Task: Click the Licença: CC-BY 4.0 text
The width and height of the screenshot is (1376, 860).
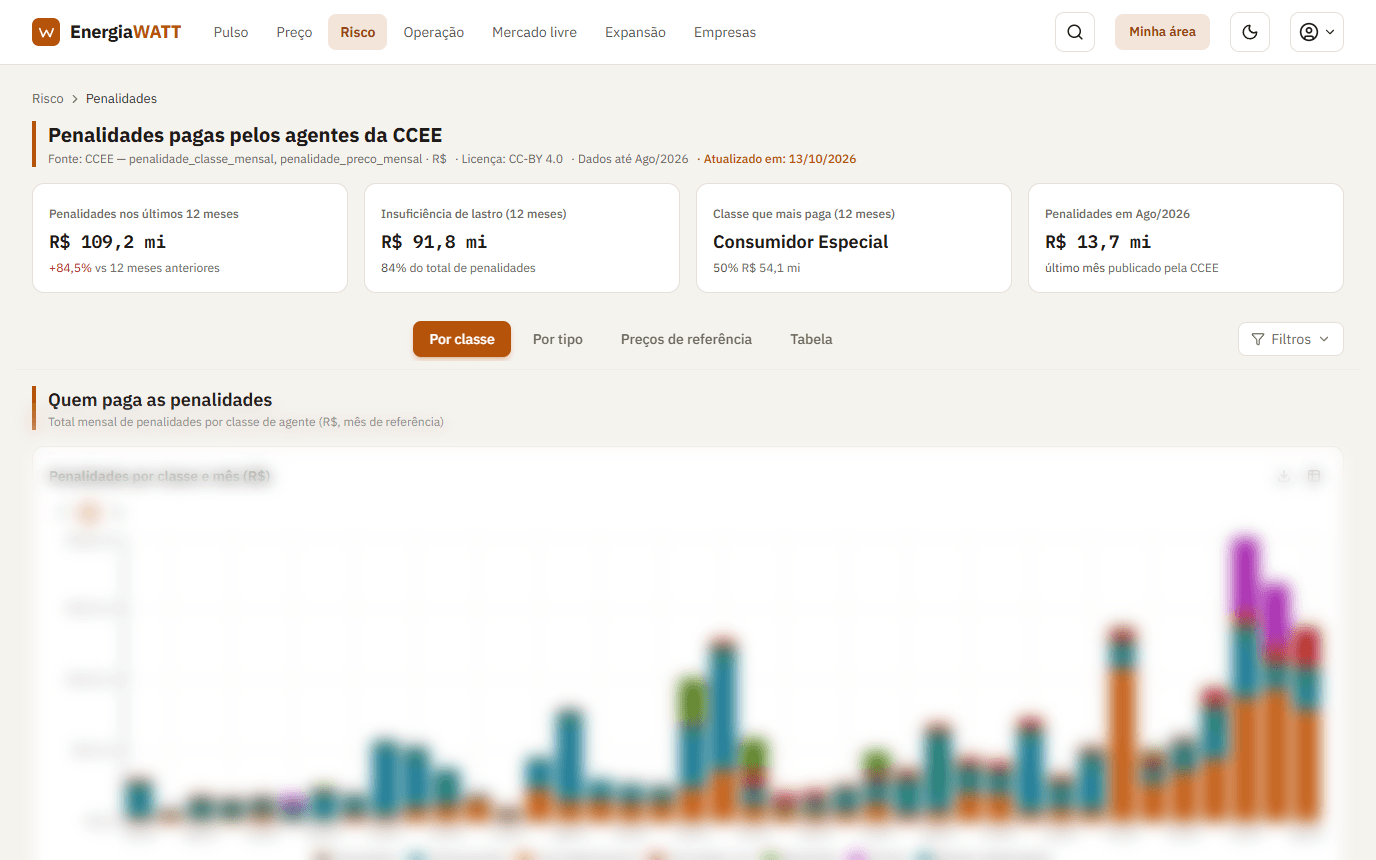Action: click(x=512, y=159)
